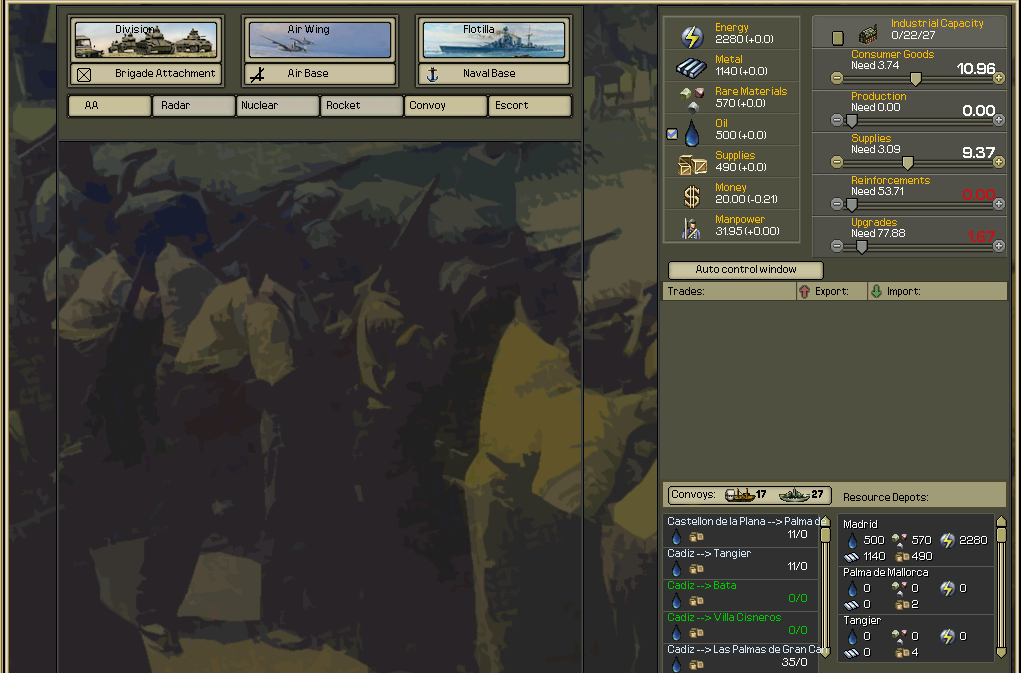Select the Radar build tab

click(193, 106)
